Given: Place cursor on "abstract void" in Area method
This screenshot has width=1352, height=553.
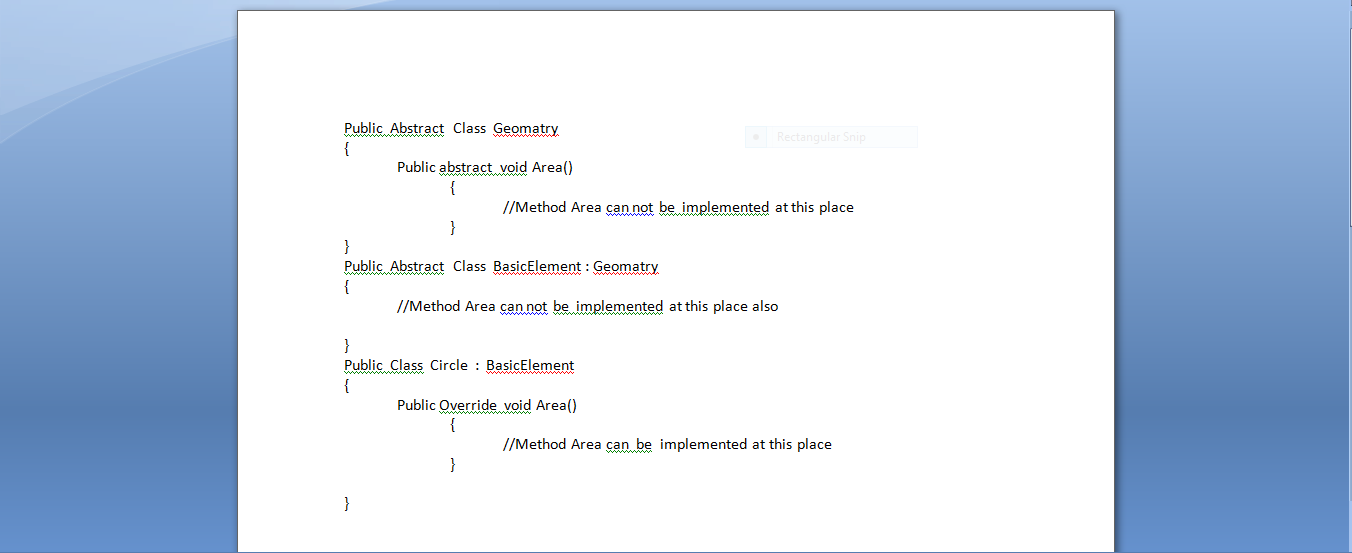Looking at the screenshot, I should pos(483,167).
